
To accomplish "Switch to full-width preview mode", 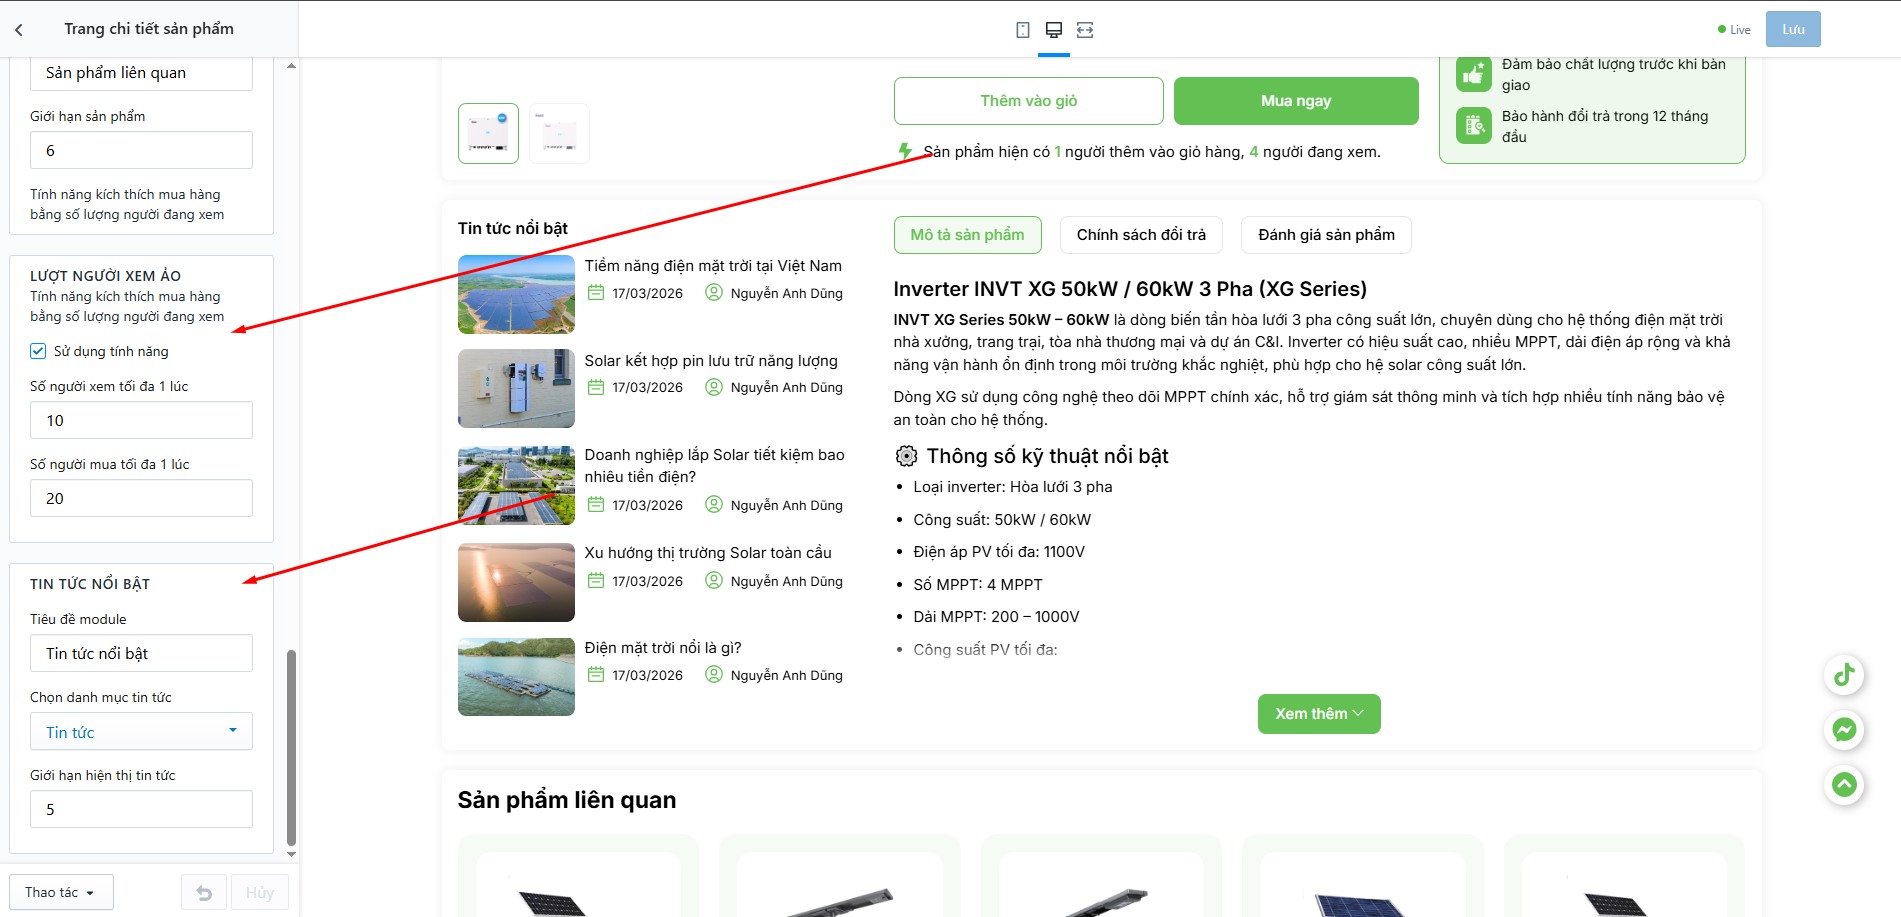I will pos(1085,30).
